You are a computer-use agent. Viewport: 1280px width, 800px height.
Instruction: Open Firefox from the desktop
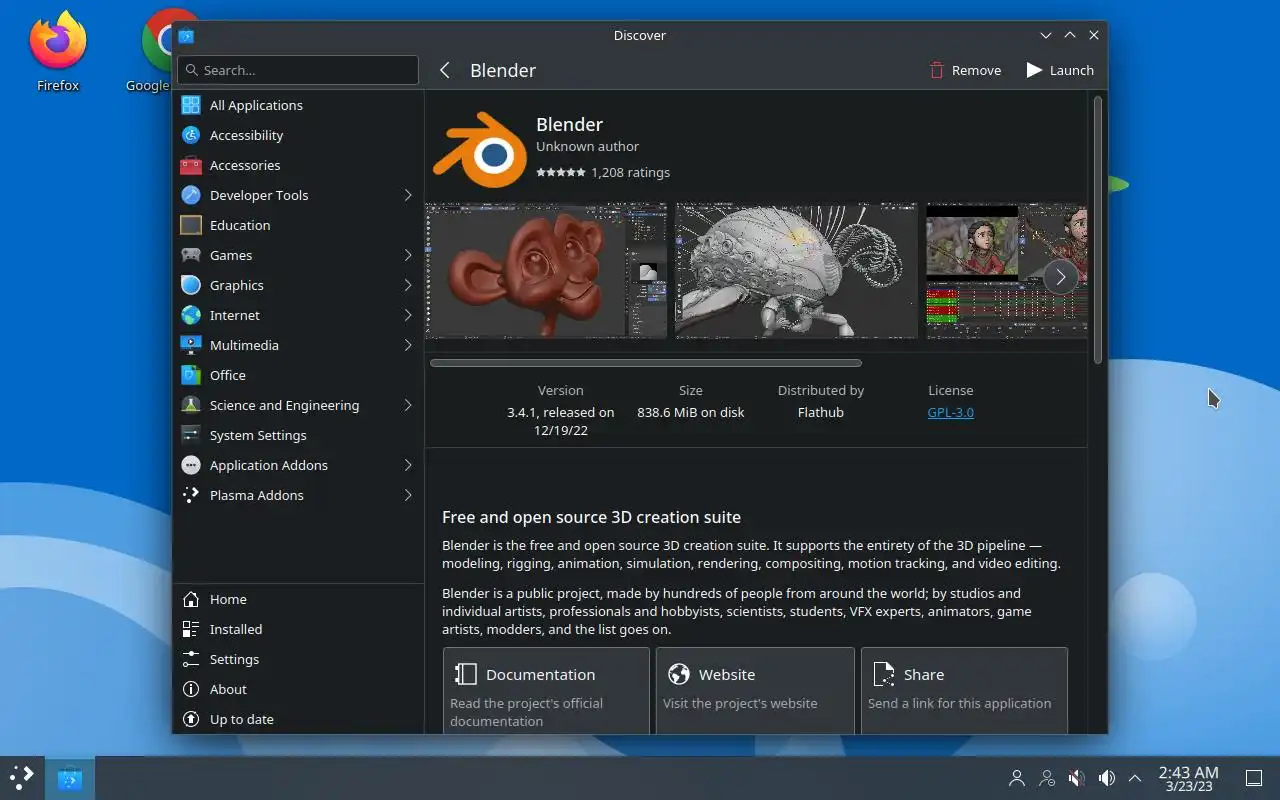(x=58, y=50)
